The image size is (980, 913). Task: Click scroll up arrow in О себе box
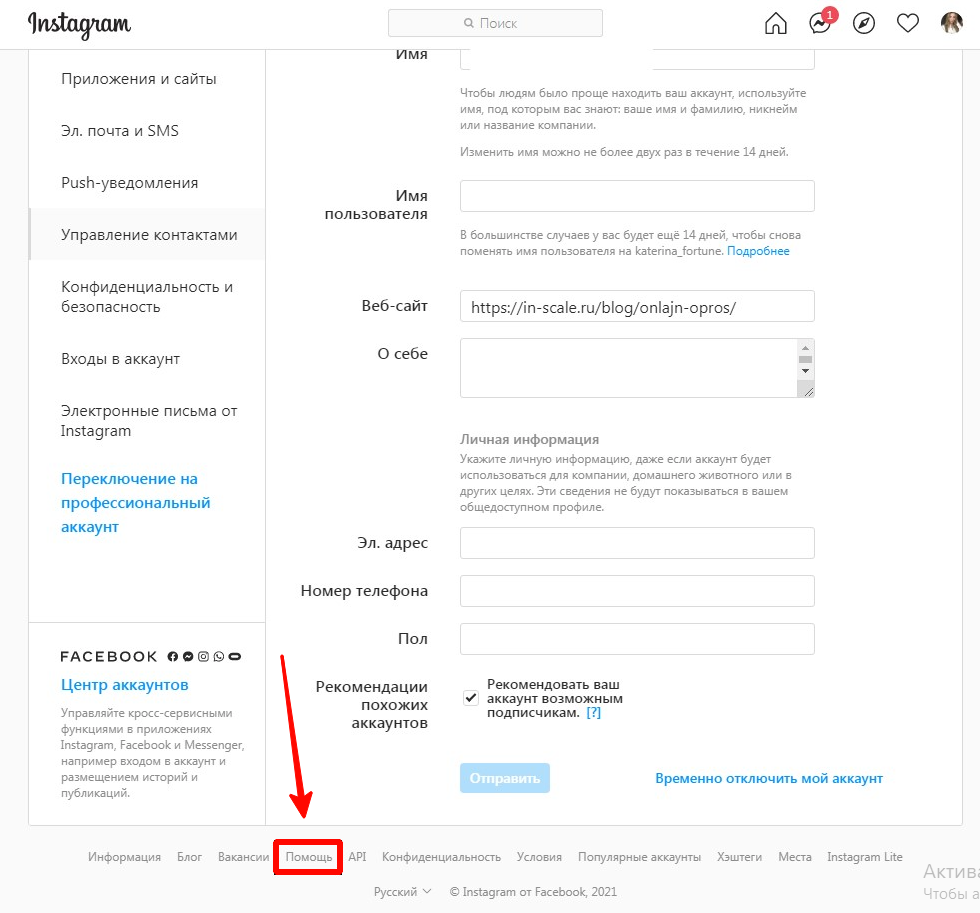(x=806, y=347)
